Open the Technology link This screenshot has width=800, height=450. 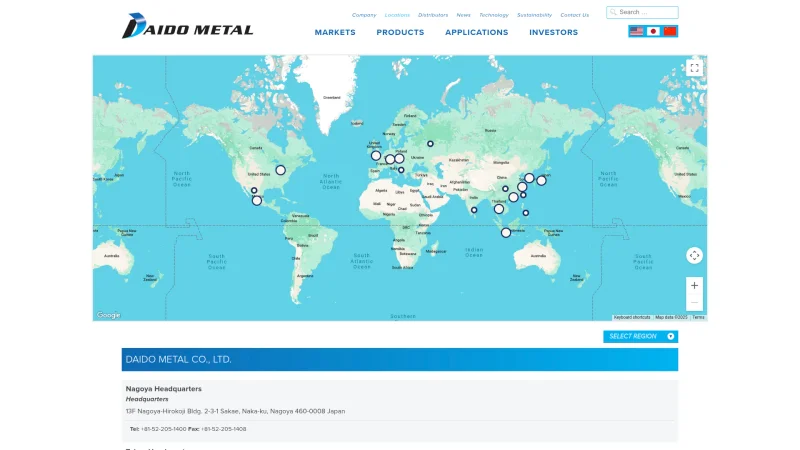point(494,15)
